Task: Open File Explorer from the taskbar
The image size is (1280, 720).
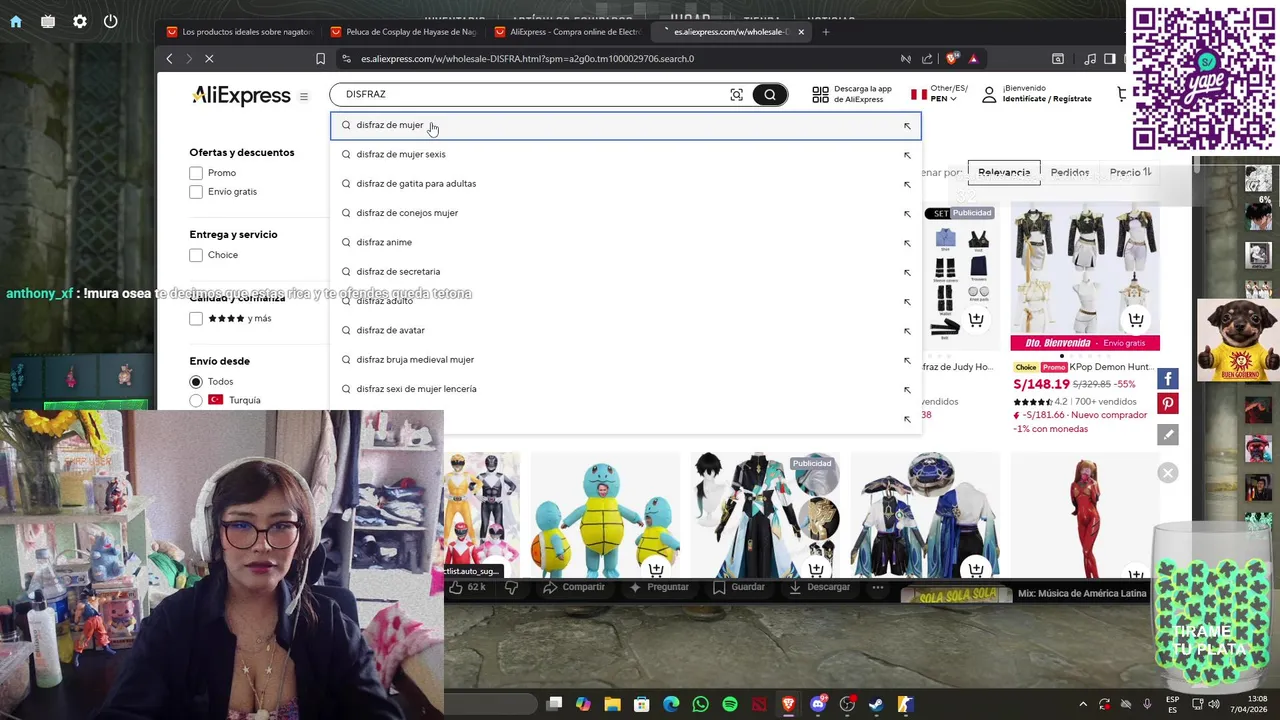Action: pos(612,705)
